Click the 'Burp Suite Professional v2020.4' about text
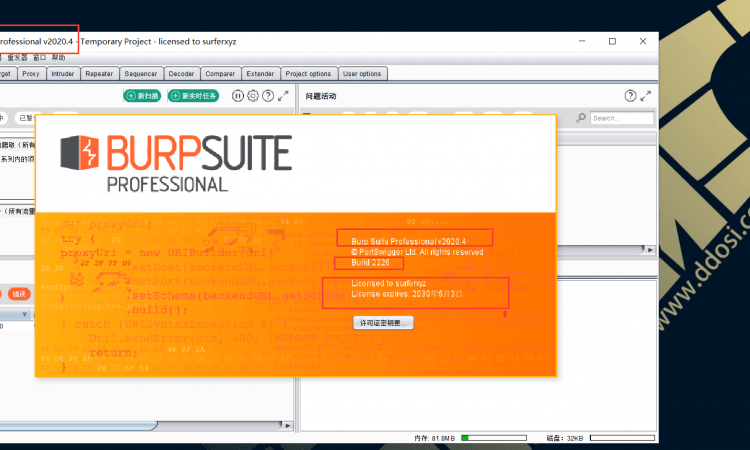The height and width of the screenshot is (450, 750). tap(408, 241)
